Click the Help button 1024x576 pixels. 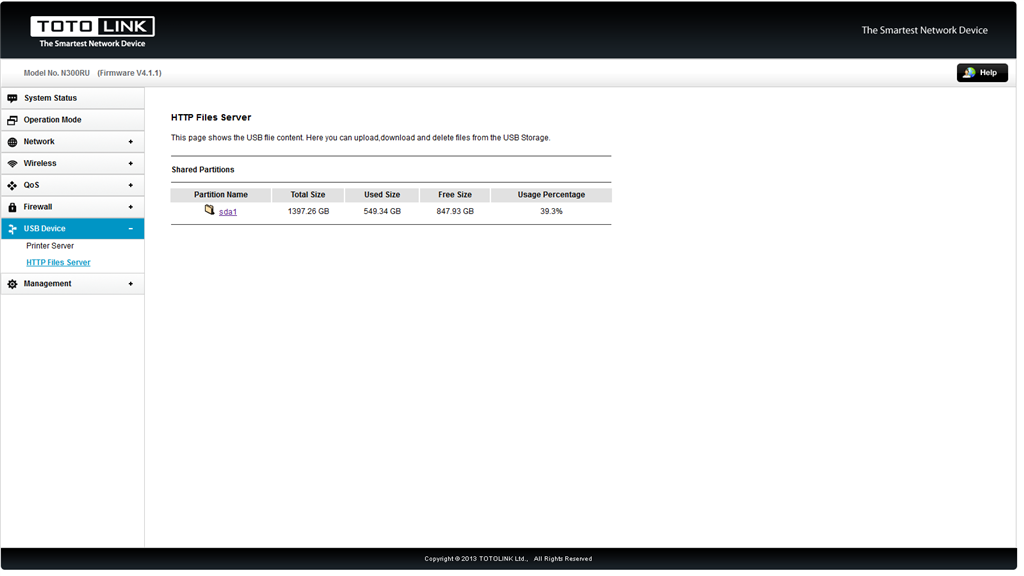coord(982,73)
